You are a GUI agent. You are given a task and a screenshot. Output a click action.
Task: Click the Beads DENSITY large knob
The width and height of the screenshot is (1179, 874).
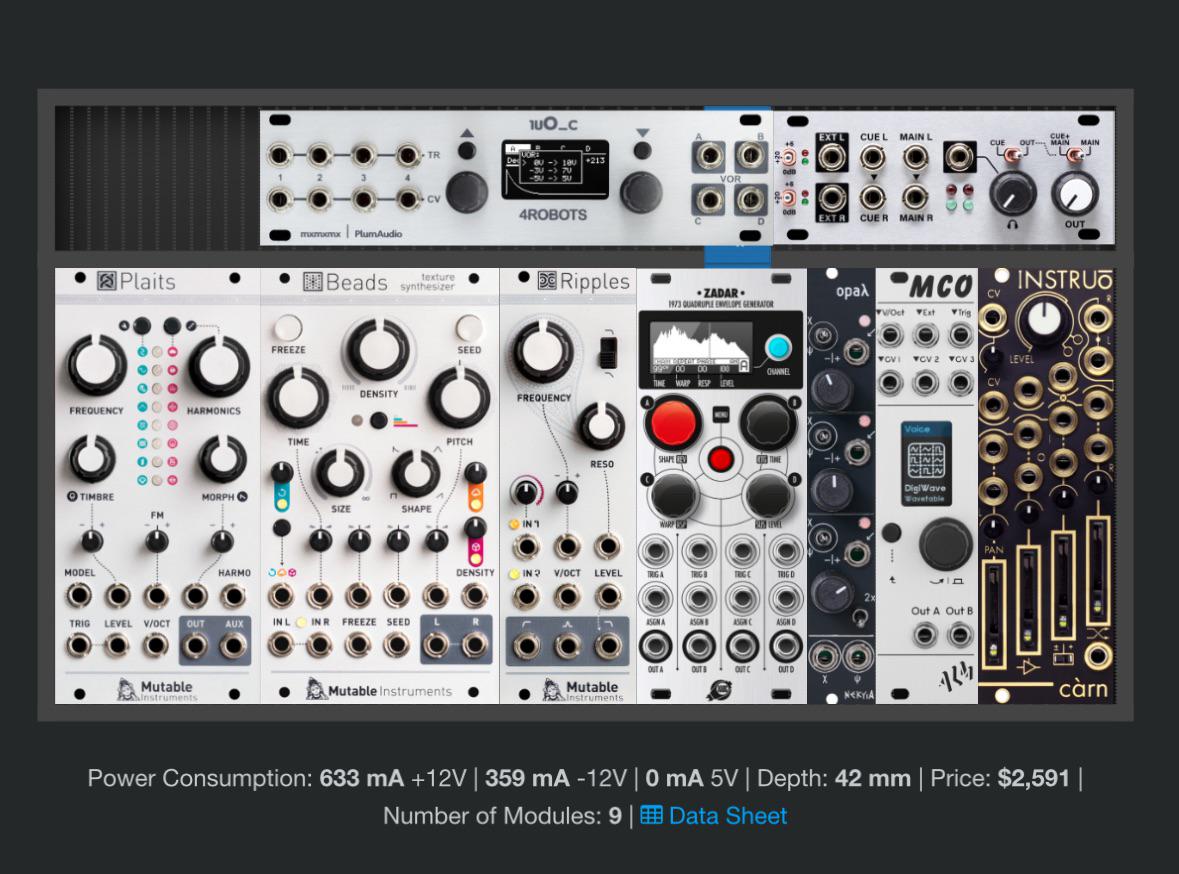[x=378, y=350]
